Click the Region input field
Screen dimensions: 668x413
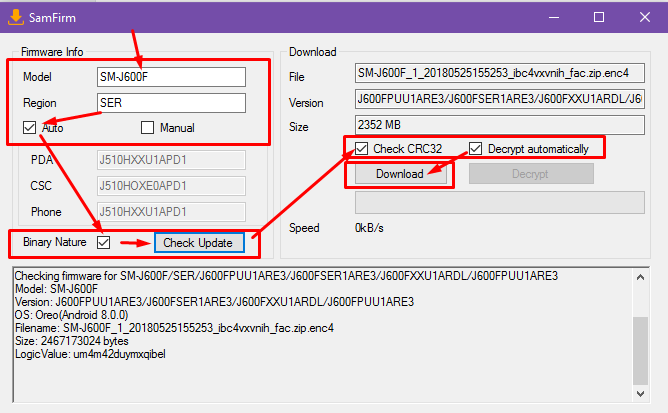pyautogui.click(x=171, y=103)
